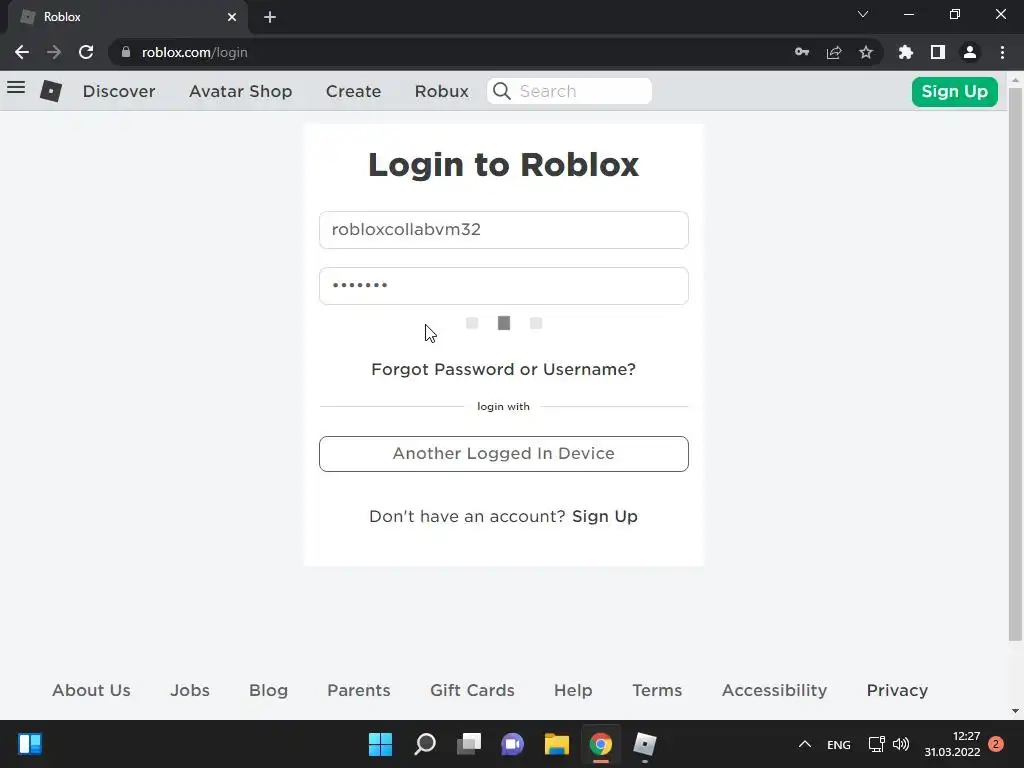This screenshot has width=1024, height=768.
Task: Open volume control tray icon
Action: pos(901,744)
